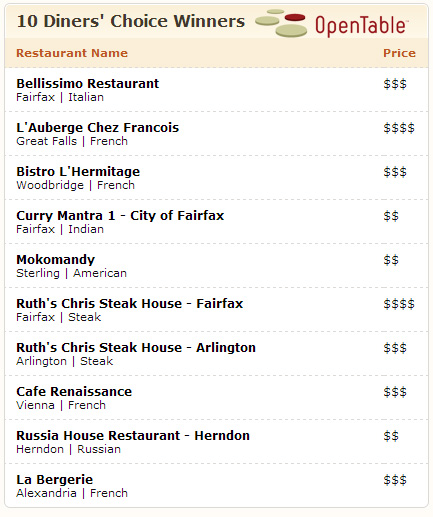The image size is (433, 517).
Task: Open the Bellissimo Restaurant listing
Action: (88, 84)
